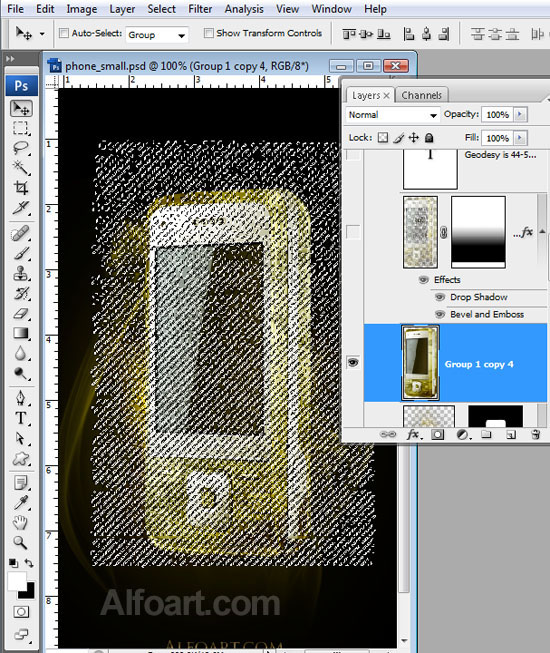Select the Move tool in toolbox

tap(21, 109)
